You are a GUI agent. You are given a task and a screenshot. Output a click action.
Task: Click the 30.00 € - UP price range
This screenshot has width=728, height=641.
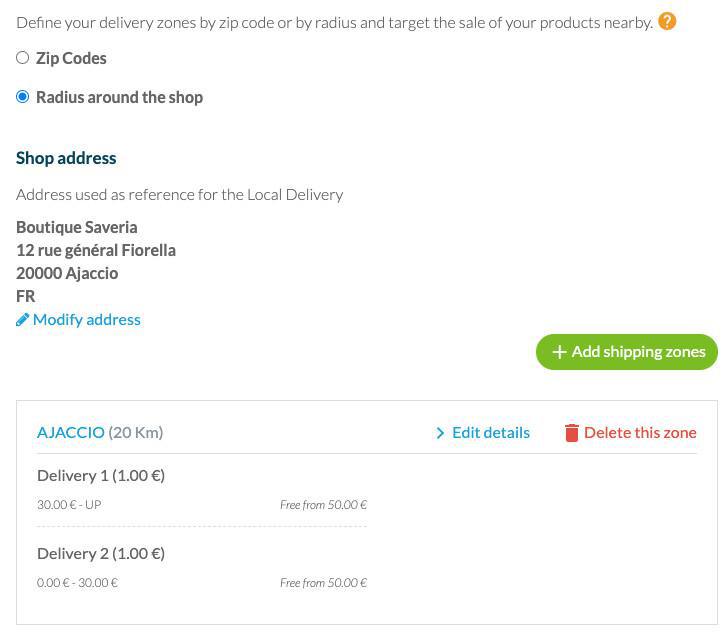(x=69, y=505)
